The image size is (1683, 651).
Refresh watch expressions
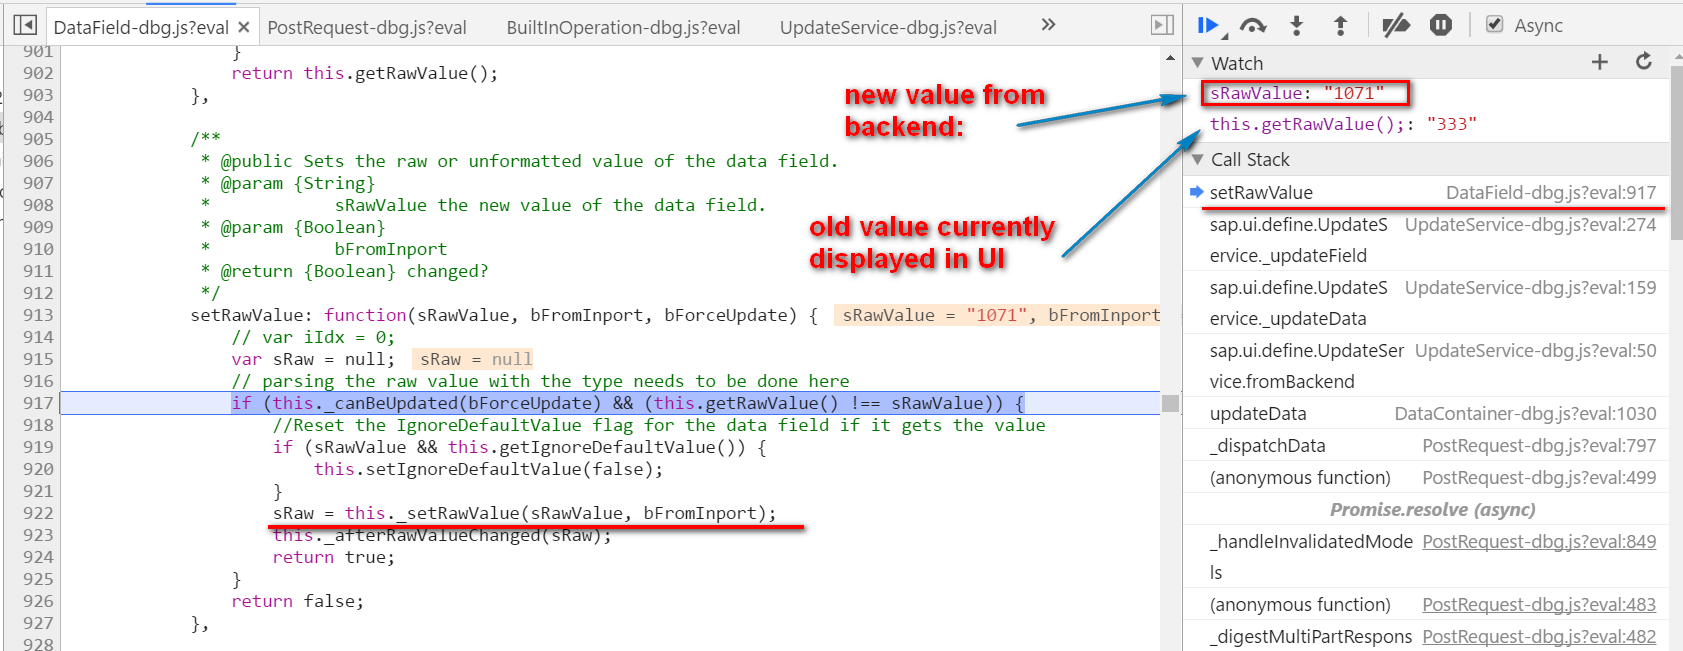click(1643, 62)
